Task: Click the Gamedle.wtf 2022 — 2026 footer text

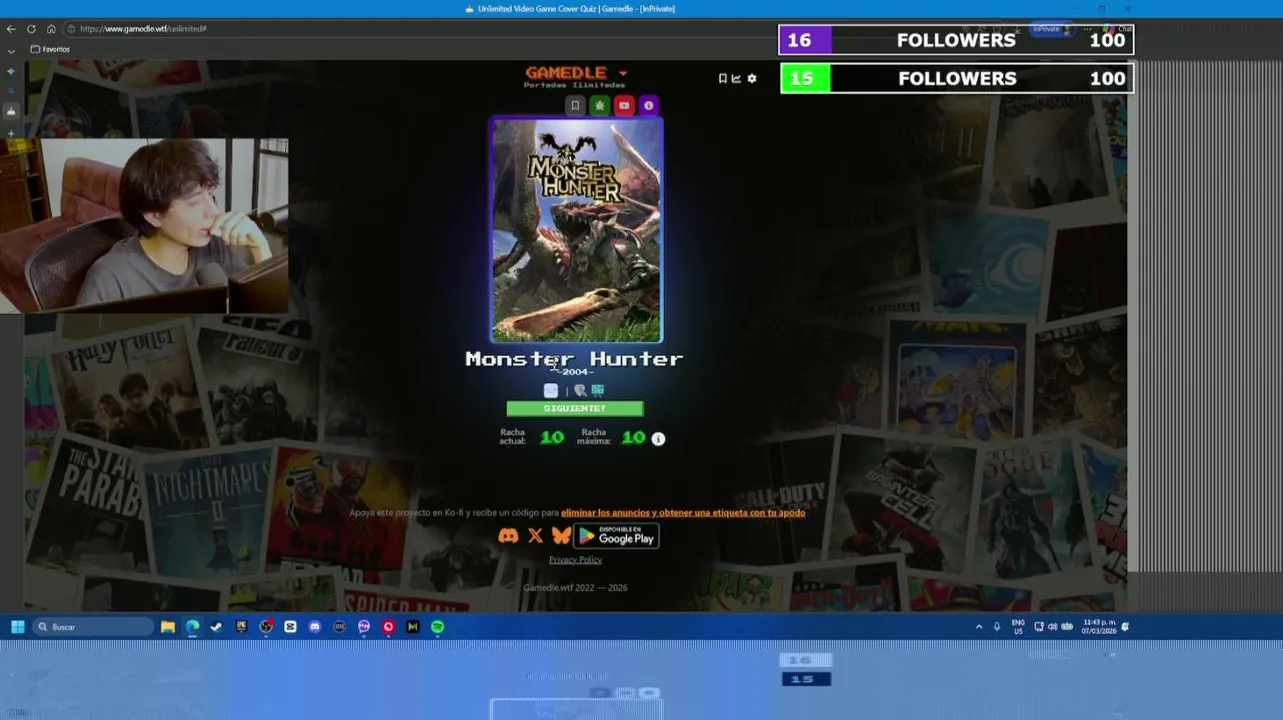Action: 575,588
